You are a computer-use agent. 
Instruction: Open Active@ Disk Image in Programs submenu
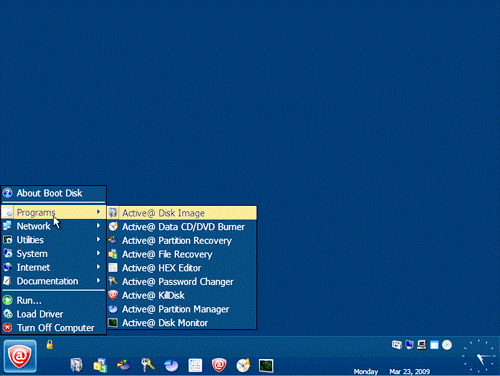point(182,213)
